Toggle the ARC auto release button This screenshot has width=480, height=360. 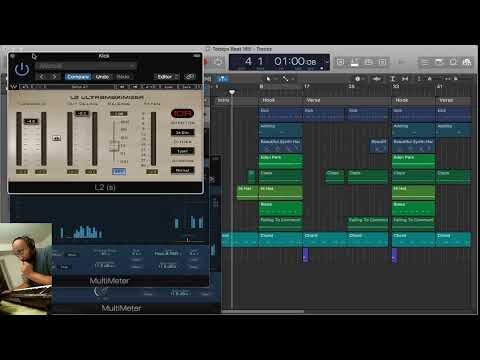point(119,172)
